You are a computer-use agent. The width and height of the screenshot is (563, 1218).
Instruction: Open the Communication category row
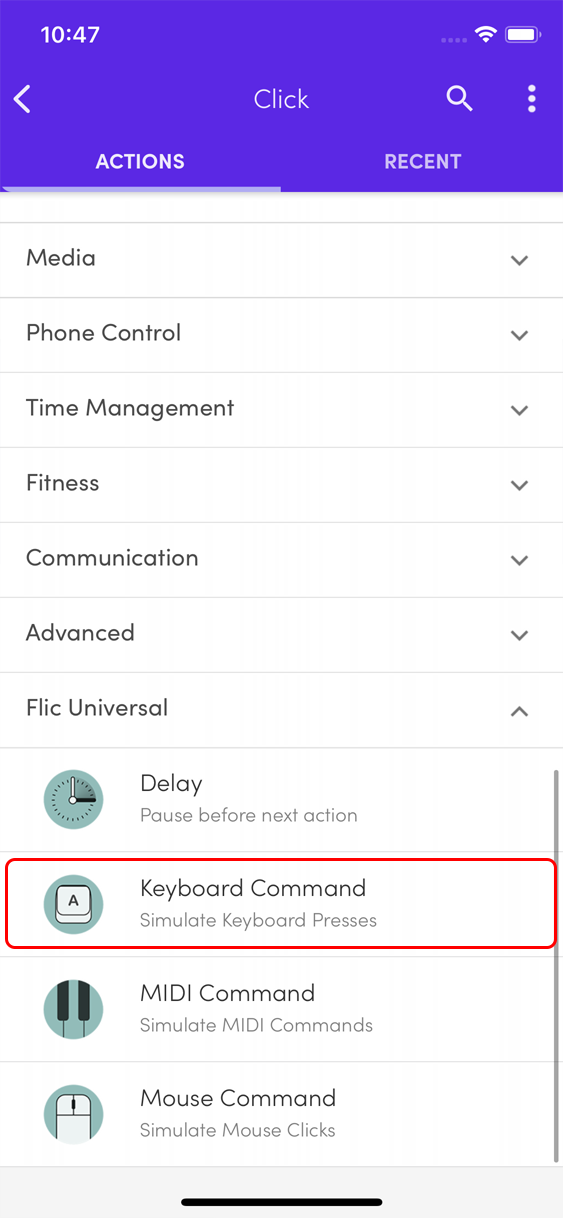(x=281, y=560)
